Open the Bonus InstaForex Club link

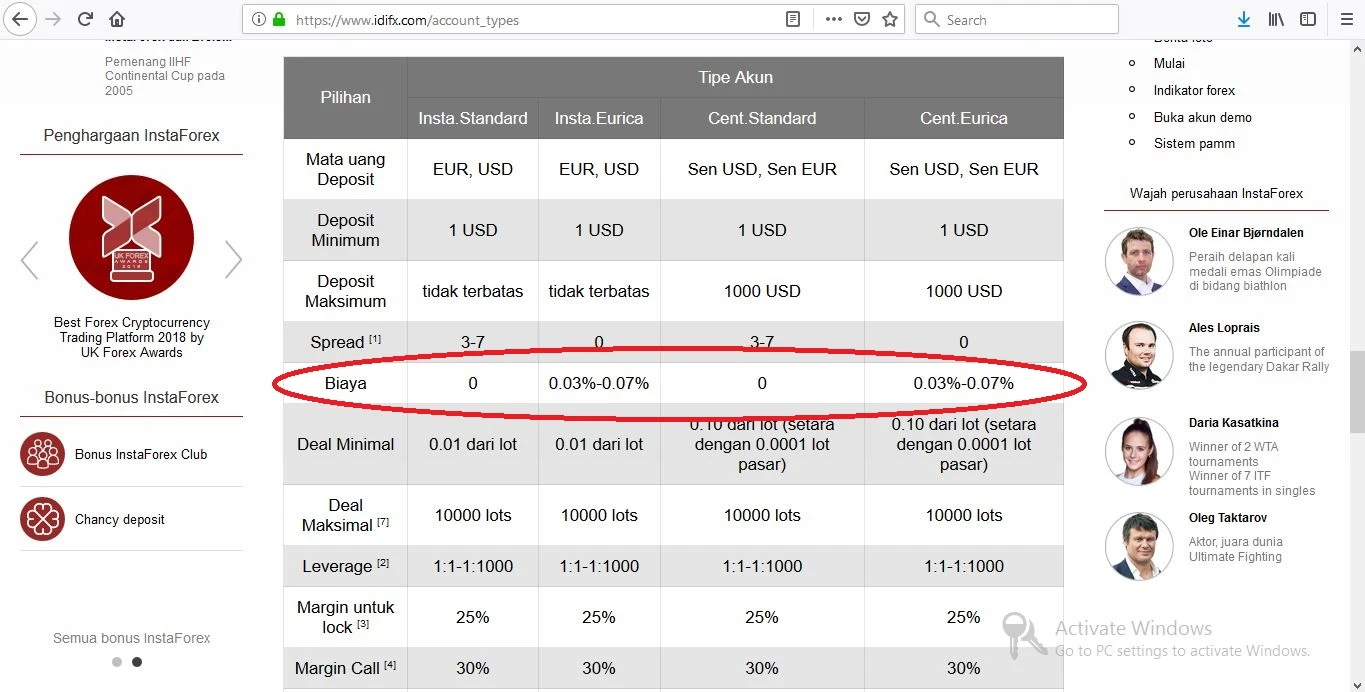point(140,454)
